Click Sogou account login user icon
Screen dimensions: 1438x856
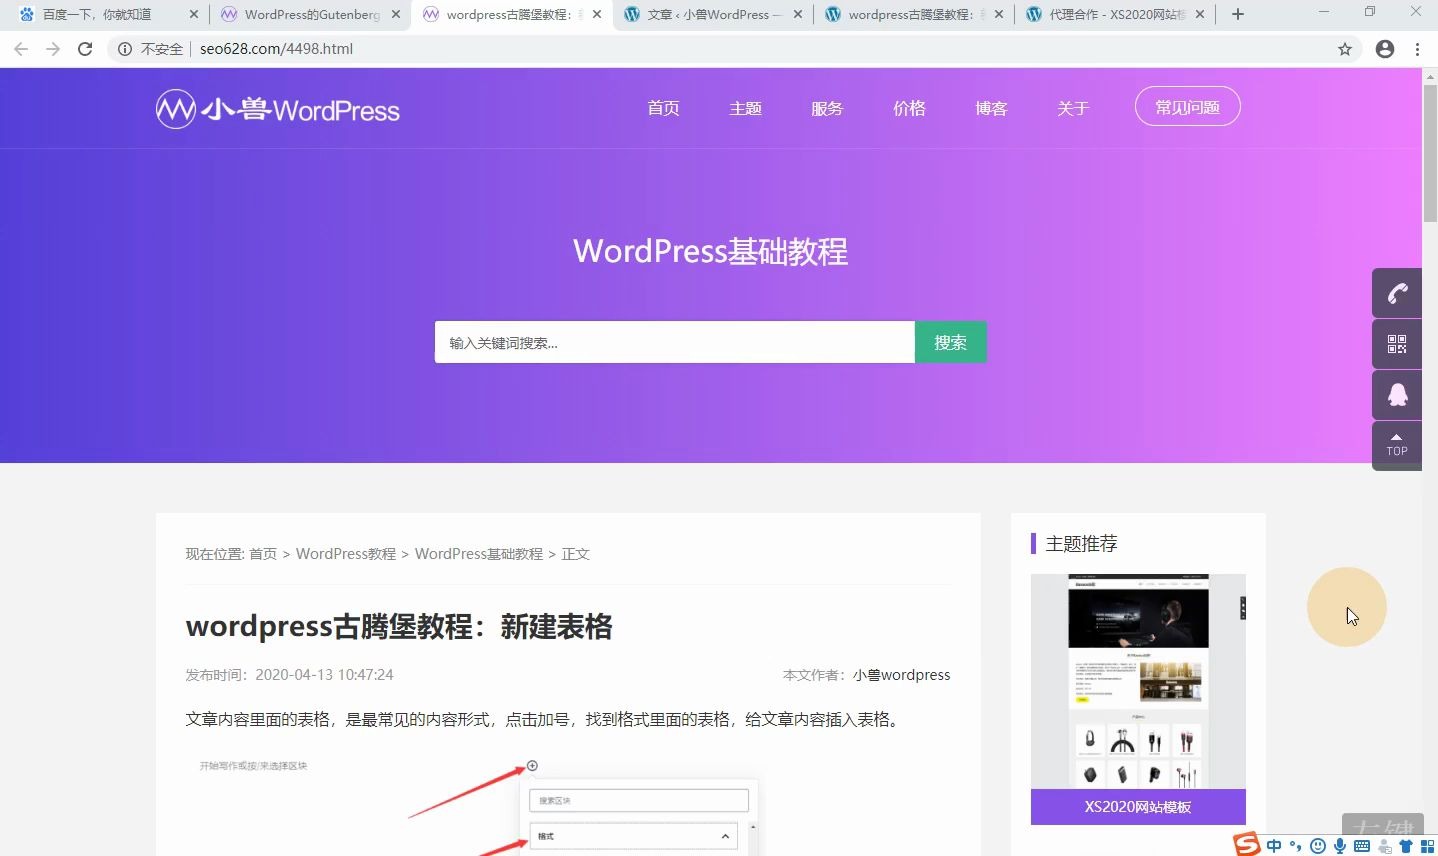tap(1385, 846)
